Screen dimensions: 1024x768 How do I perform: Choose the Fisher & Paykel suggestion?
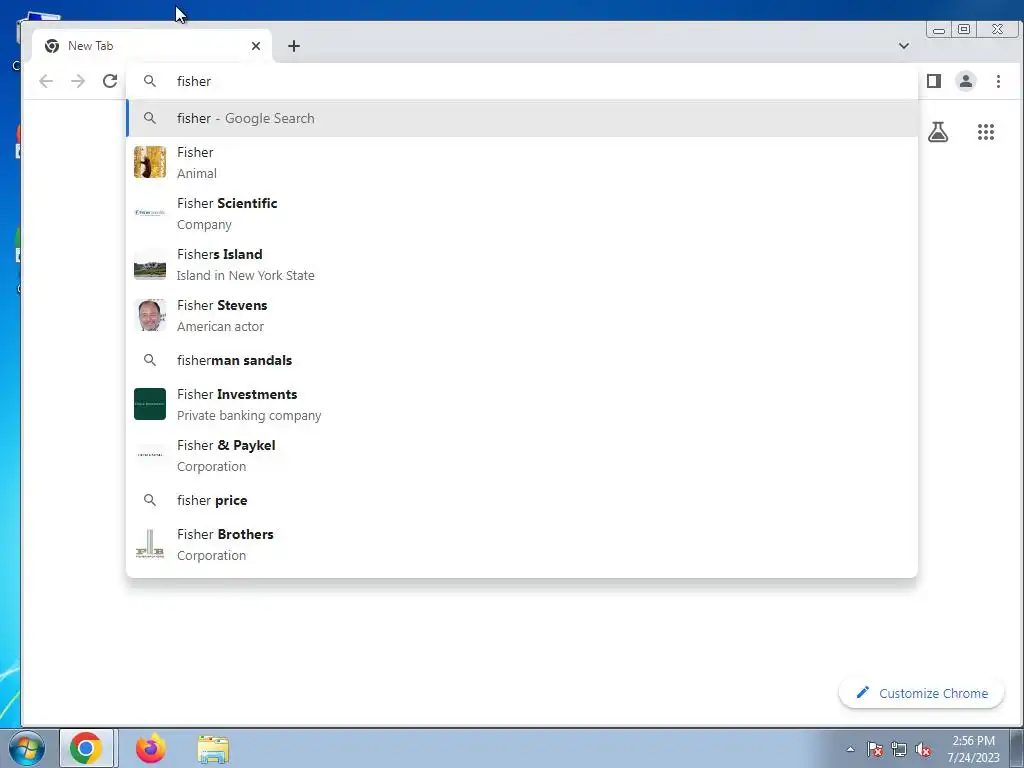click(x=522, y=455)
